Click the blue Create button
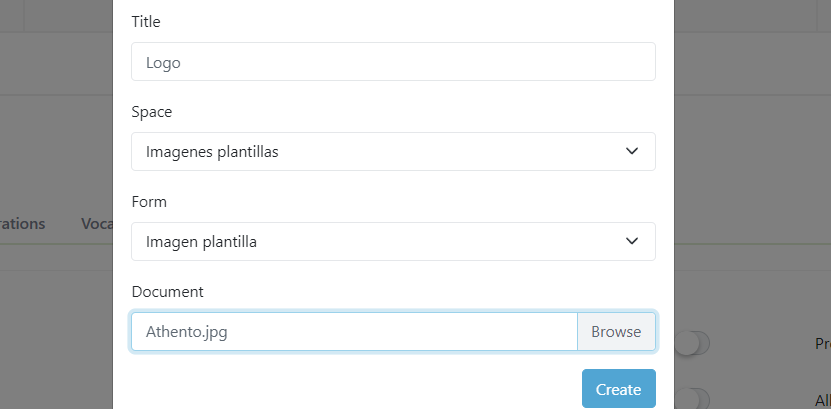This screenshot has width=831, height=409. [x=618, y=389]
